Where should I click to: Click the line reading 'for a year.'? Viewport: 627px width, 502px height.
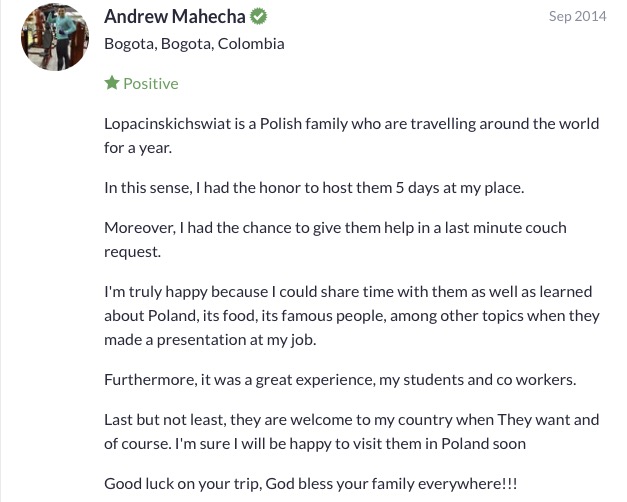(138, 148)
